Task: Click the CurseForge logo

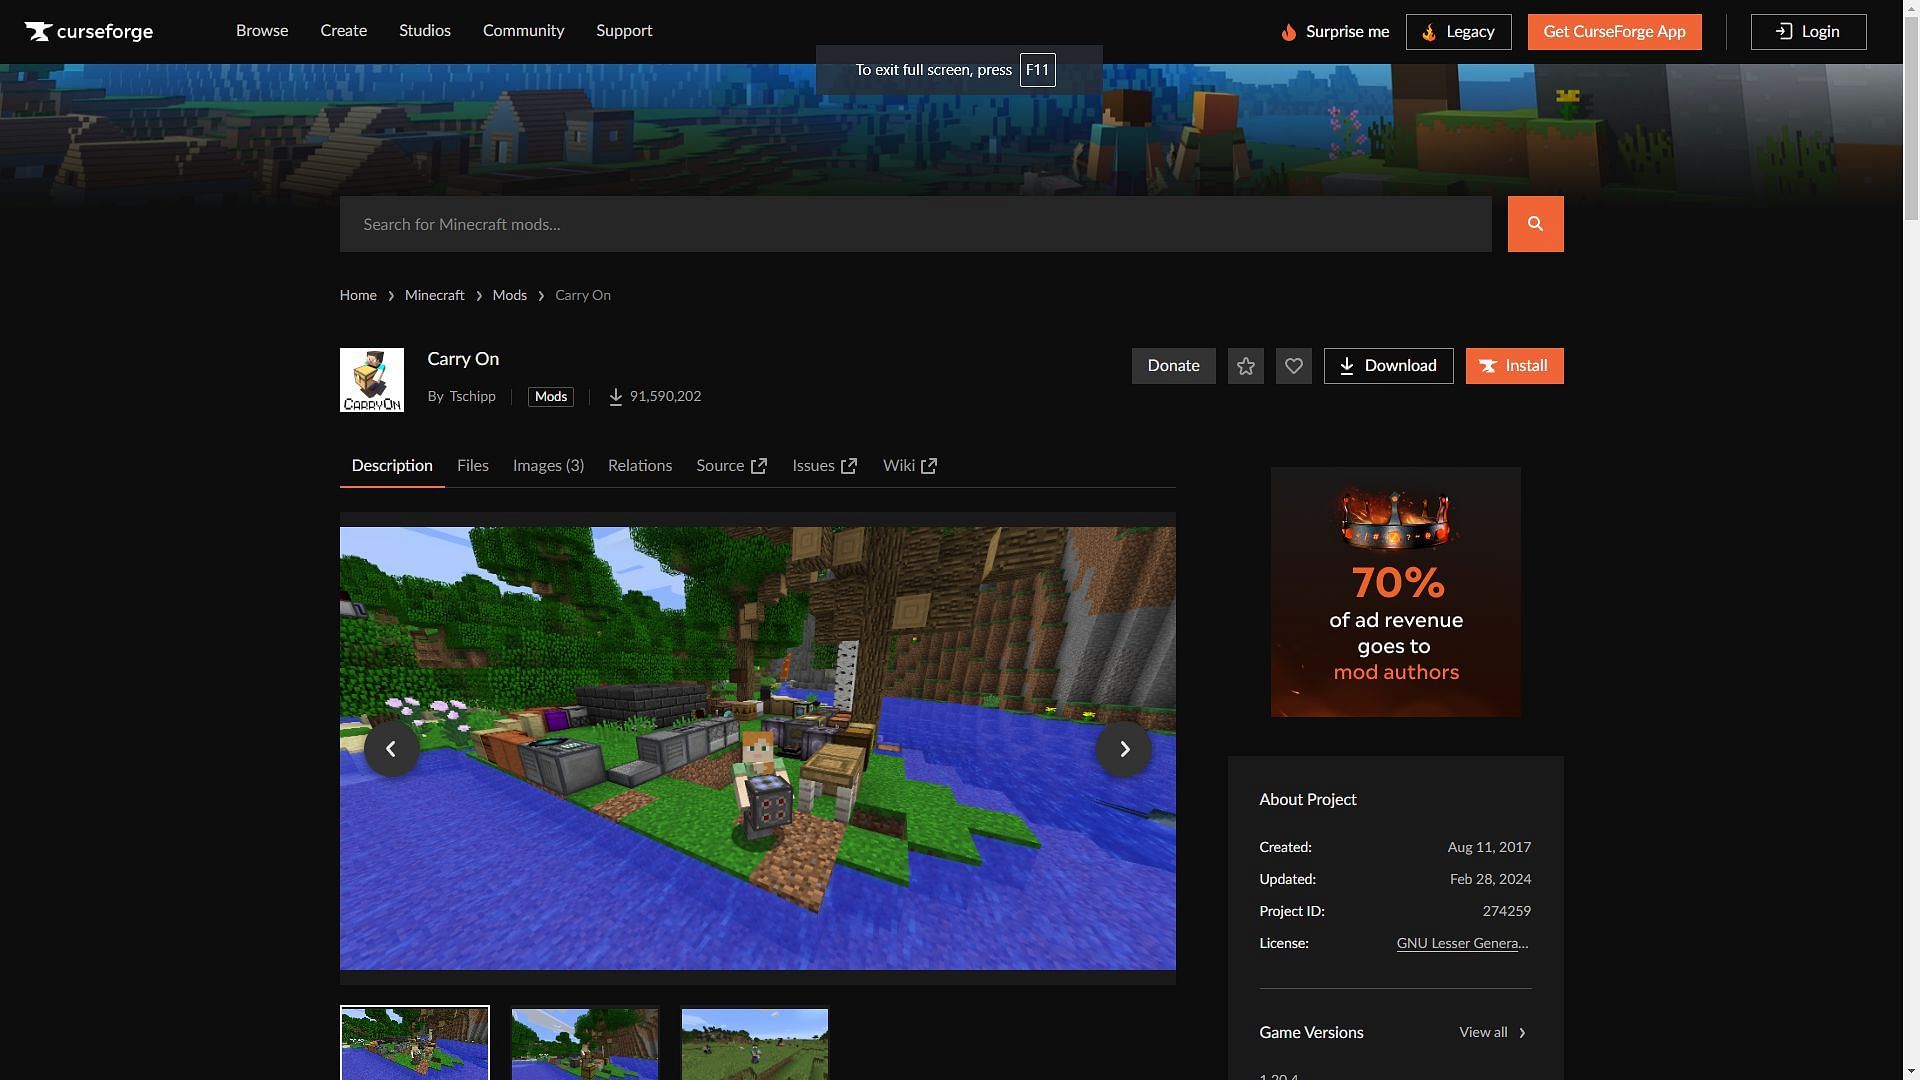Action: pyautogui.click(x=89, y=32)
